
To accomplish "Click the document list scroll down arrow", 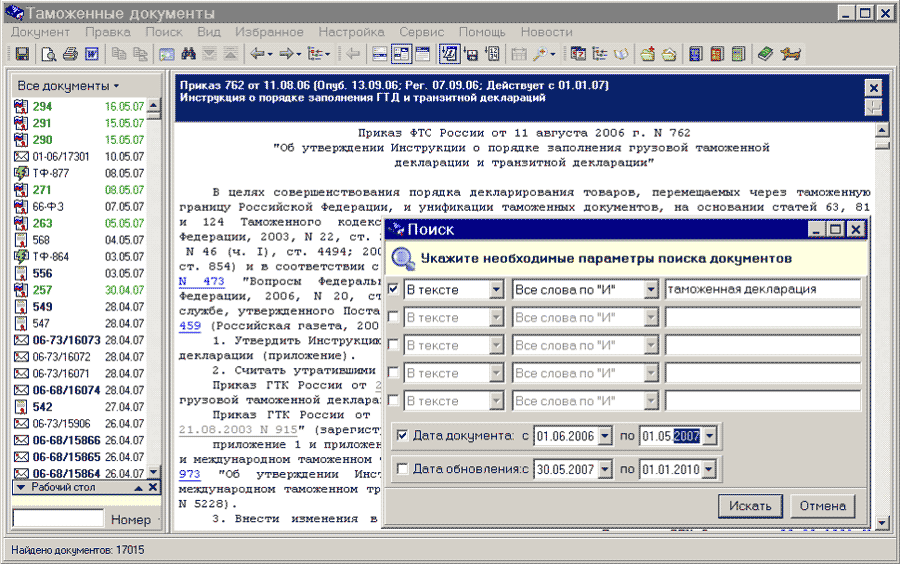I will [153, 472].
